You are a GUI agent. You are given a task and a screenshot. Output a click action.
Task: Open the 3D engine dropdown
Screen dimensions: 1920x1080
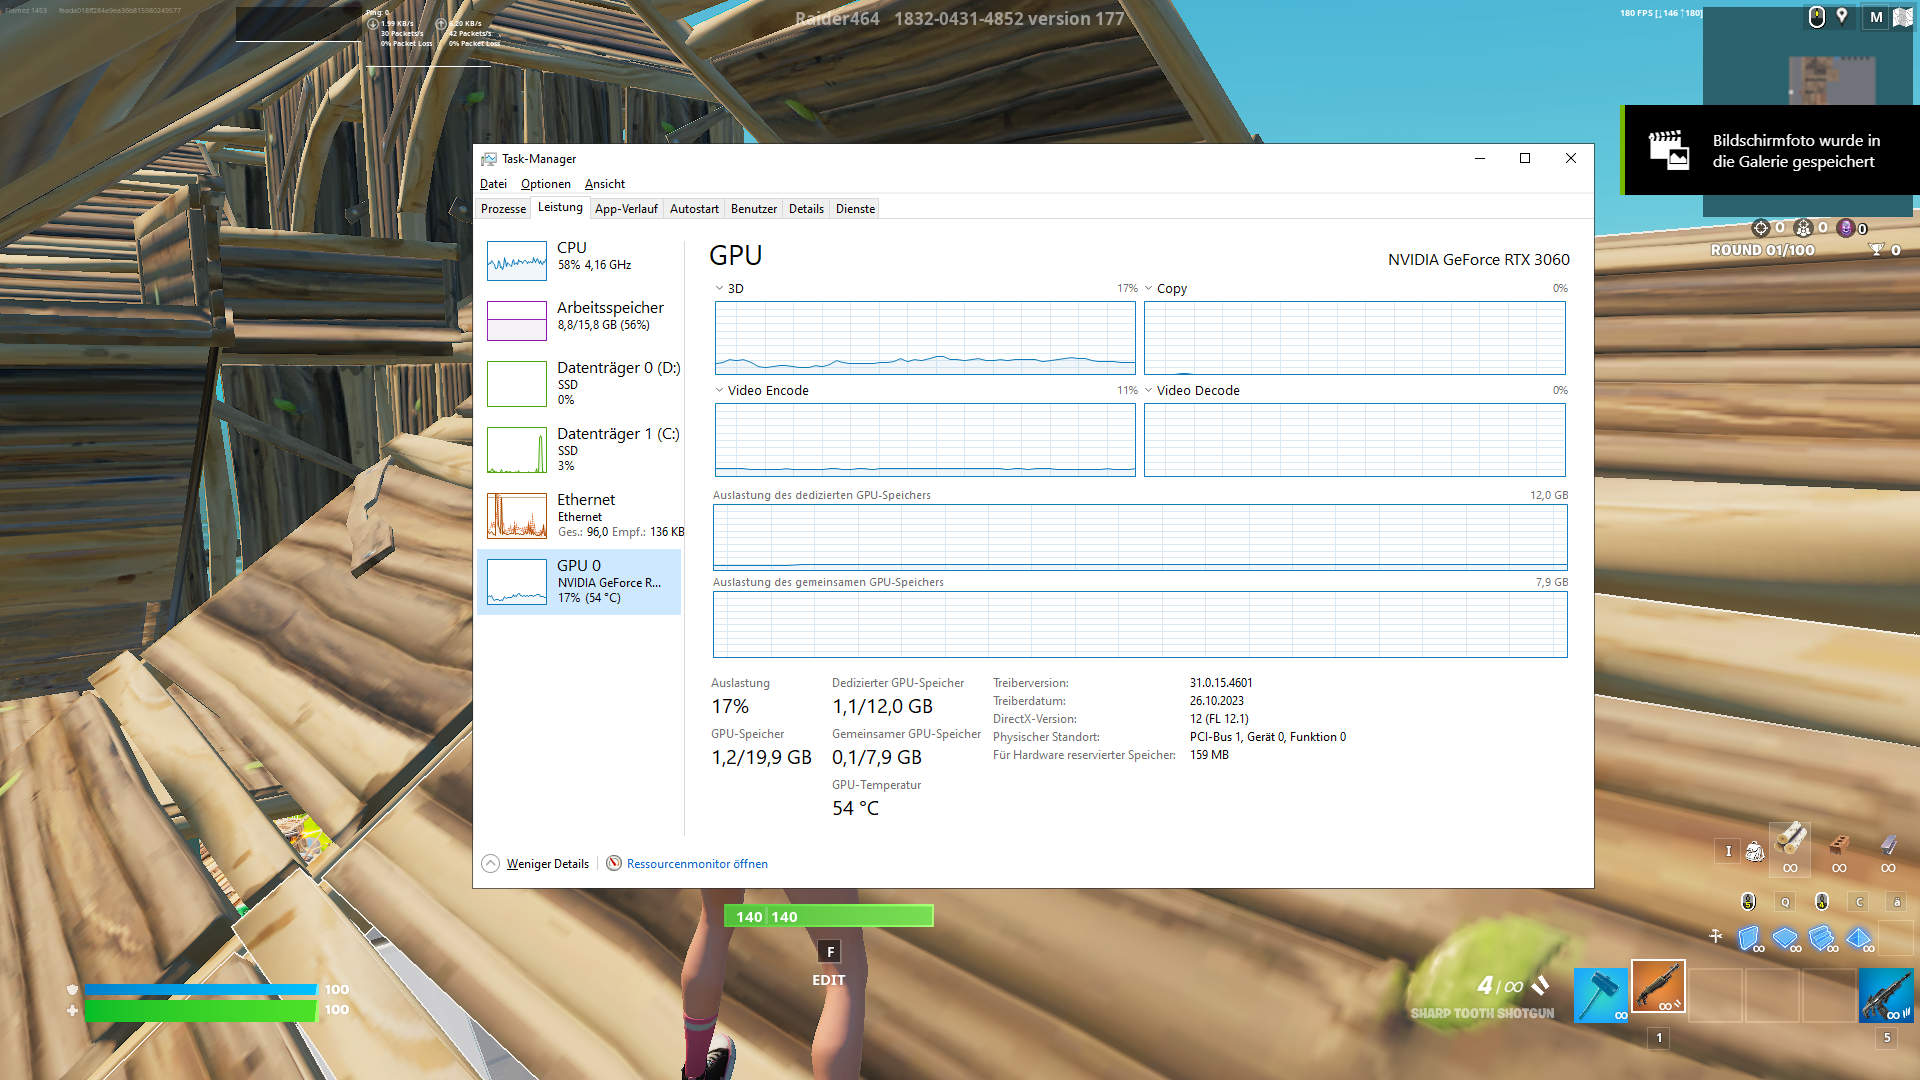[729, 288]
